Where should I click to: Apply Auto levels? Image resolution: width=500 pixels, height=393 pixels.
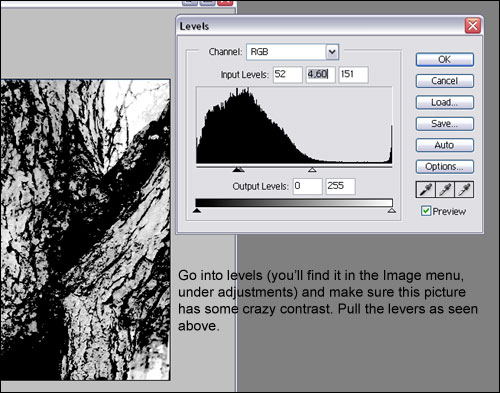445,145
